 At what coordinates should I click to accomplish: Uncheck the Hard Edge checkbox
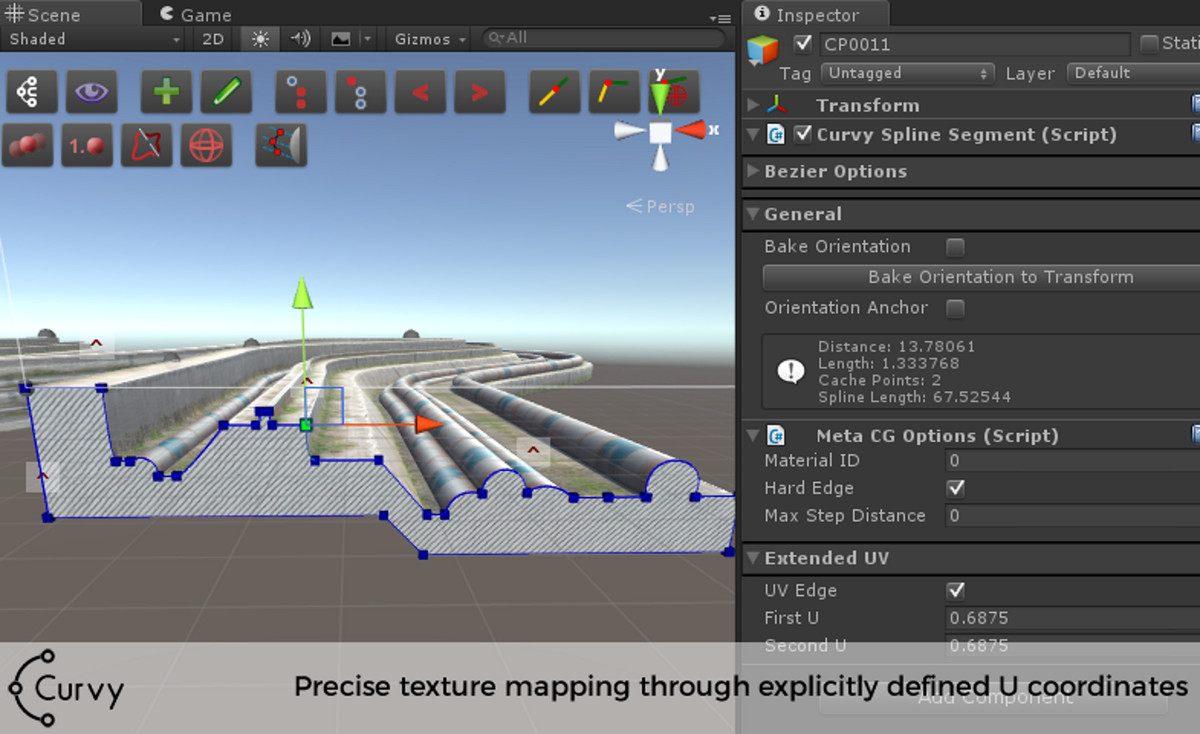[955, 488]
